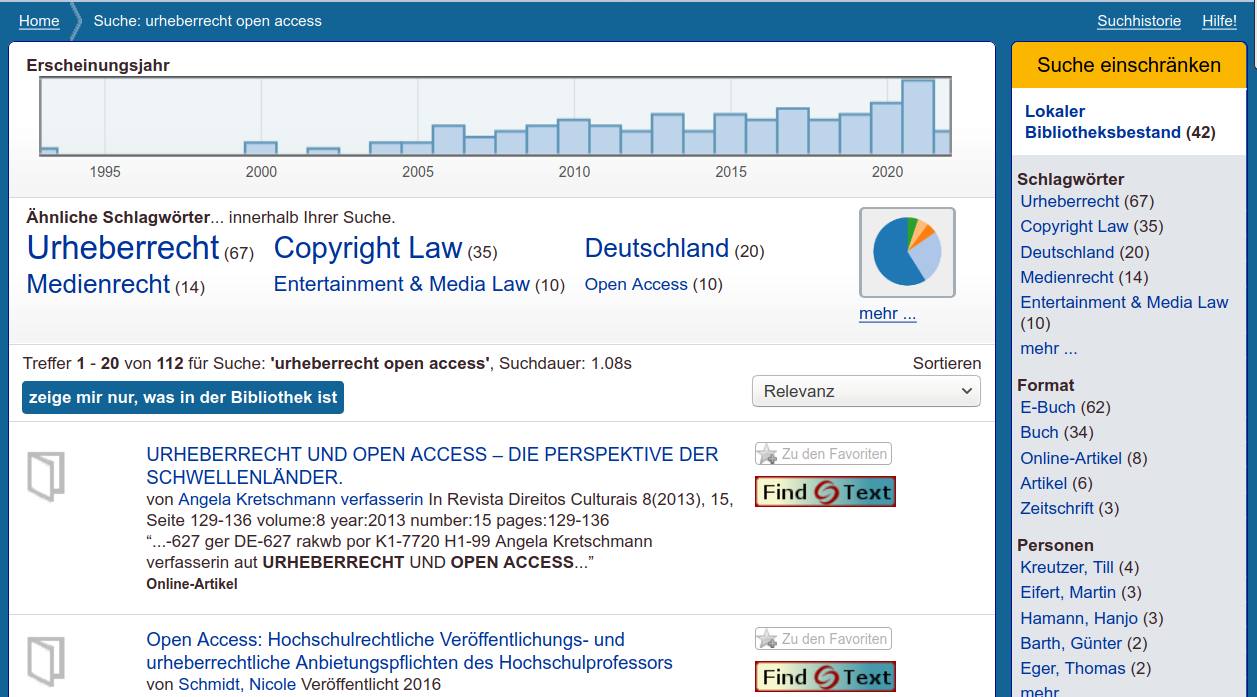
Task: Go to Home in breadcrumb
Action: [39, 21]
